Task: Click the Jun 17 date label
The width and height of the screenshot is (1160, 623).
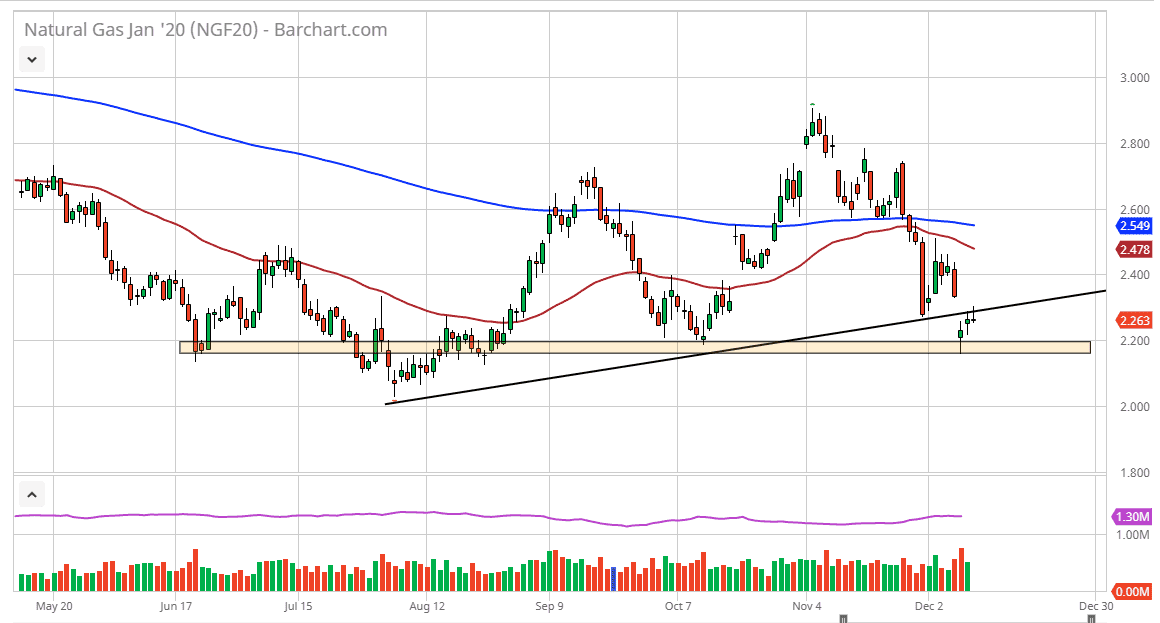Action: coord(175,606)
